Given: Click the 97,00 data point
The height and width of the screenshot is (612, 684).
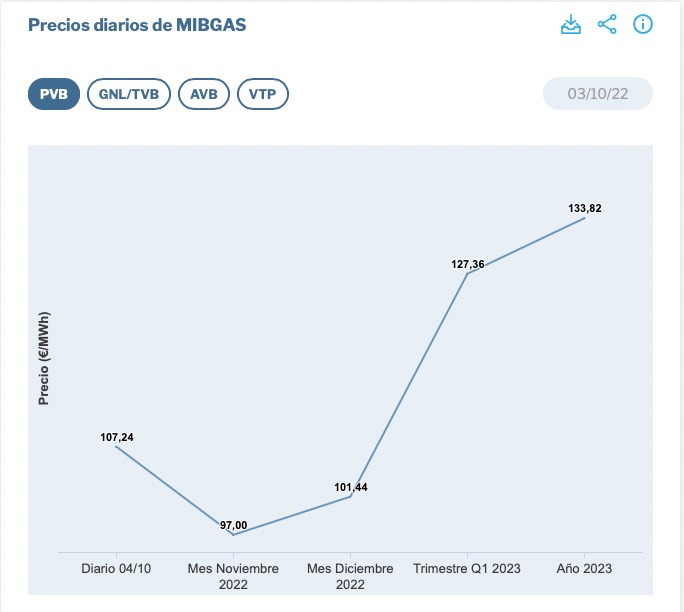Looking at the screenshot, I should pos(233,535).
